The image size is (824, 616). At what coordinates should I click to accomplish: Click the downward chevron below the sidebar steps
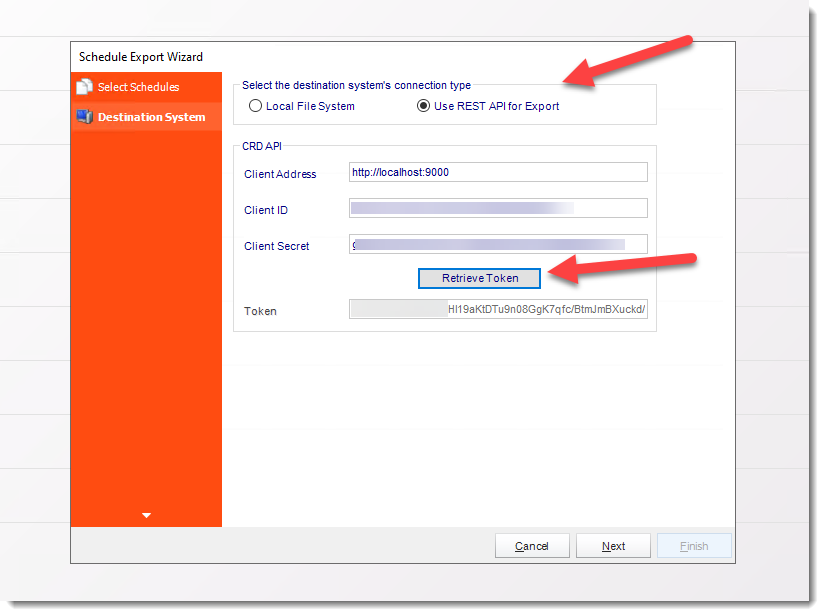146,514
